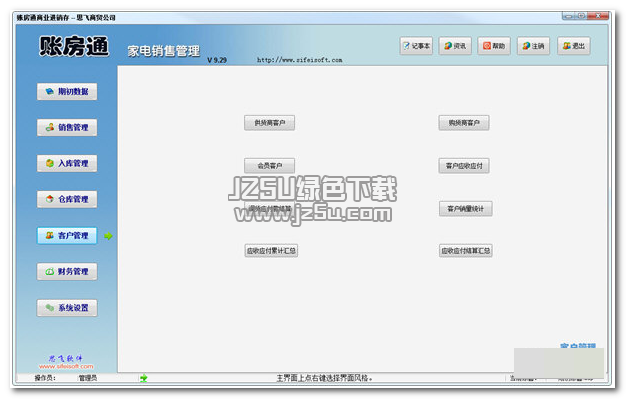This screenshot has width=626, height=399.
Task: Switch to 仓库管理 module
Action: [x=67, y=199]
